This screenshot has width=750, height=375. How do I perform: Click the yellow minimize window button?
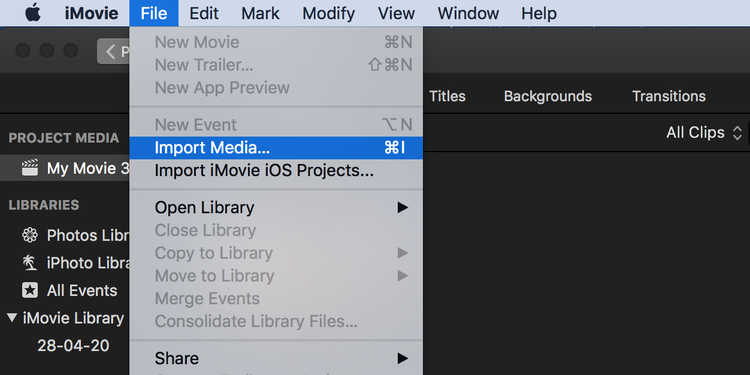pyautogui.click(x=46, y=50)
